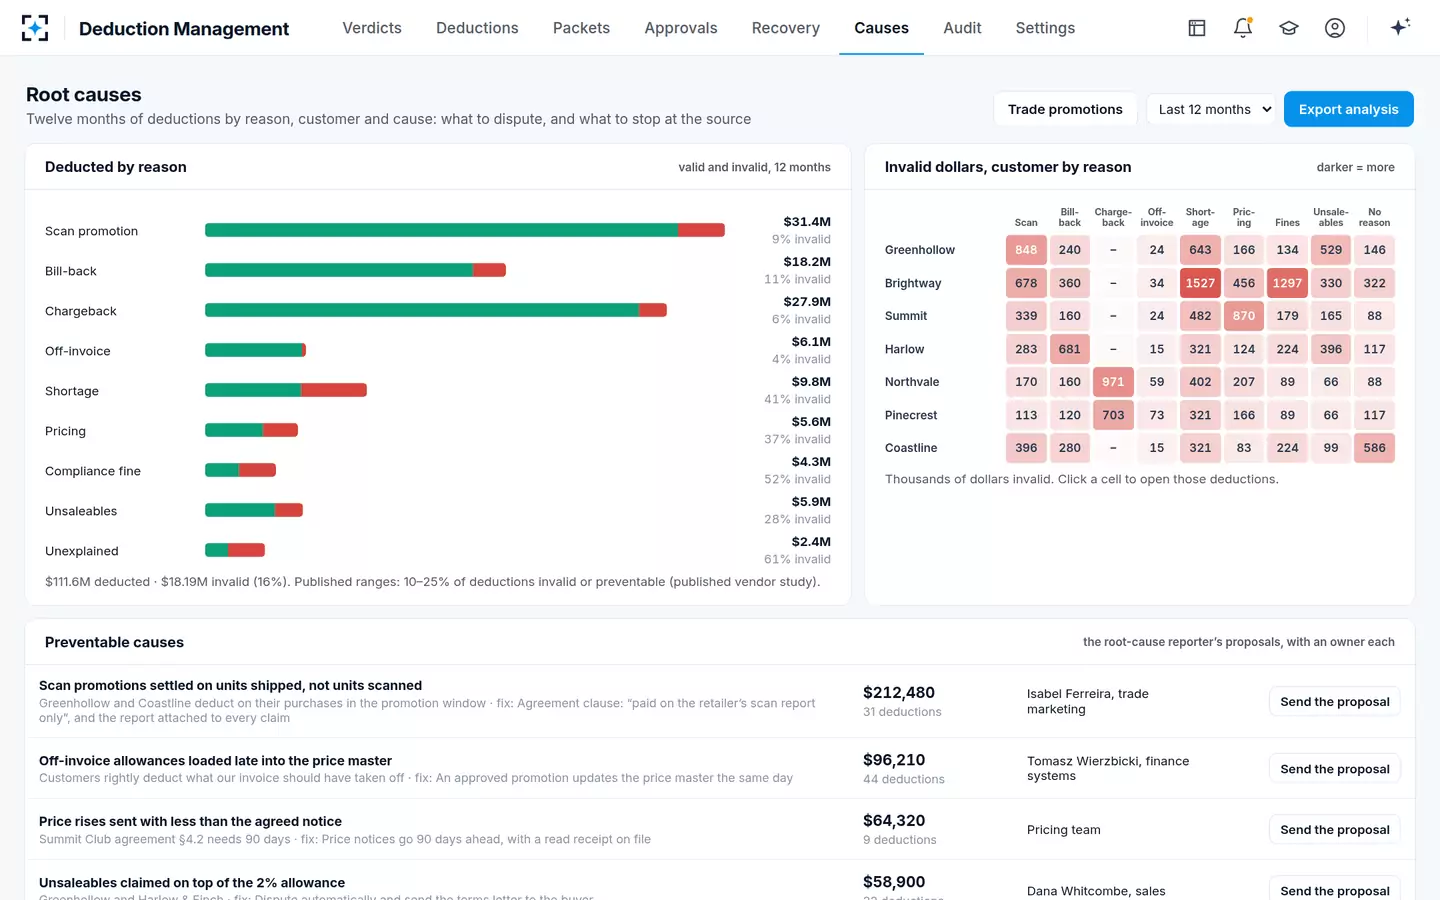This screenshot has height=900, width=1440.
Task: Click Isabel Ferreira, trade marketing owner
Action: coord(1088,701)
